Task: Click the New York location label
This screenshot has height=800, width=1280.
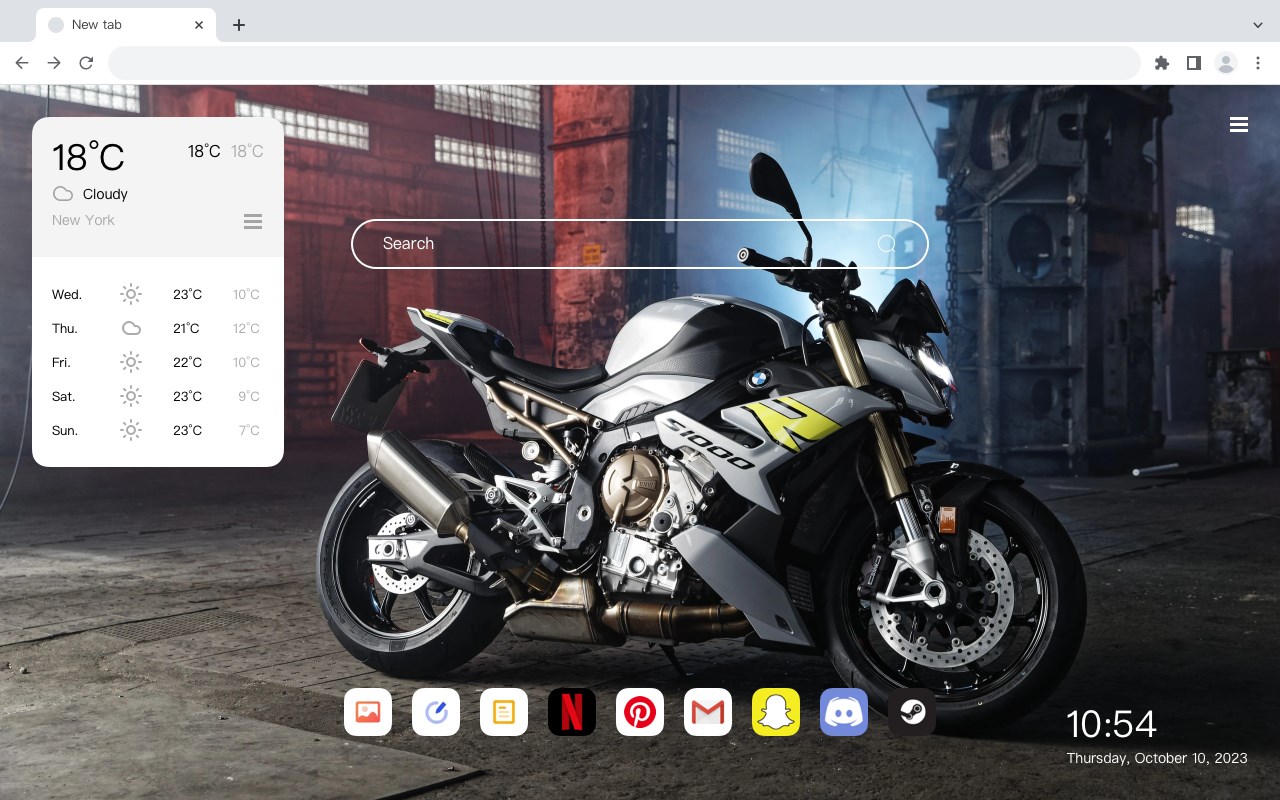Action: coord(83,220)
